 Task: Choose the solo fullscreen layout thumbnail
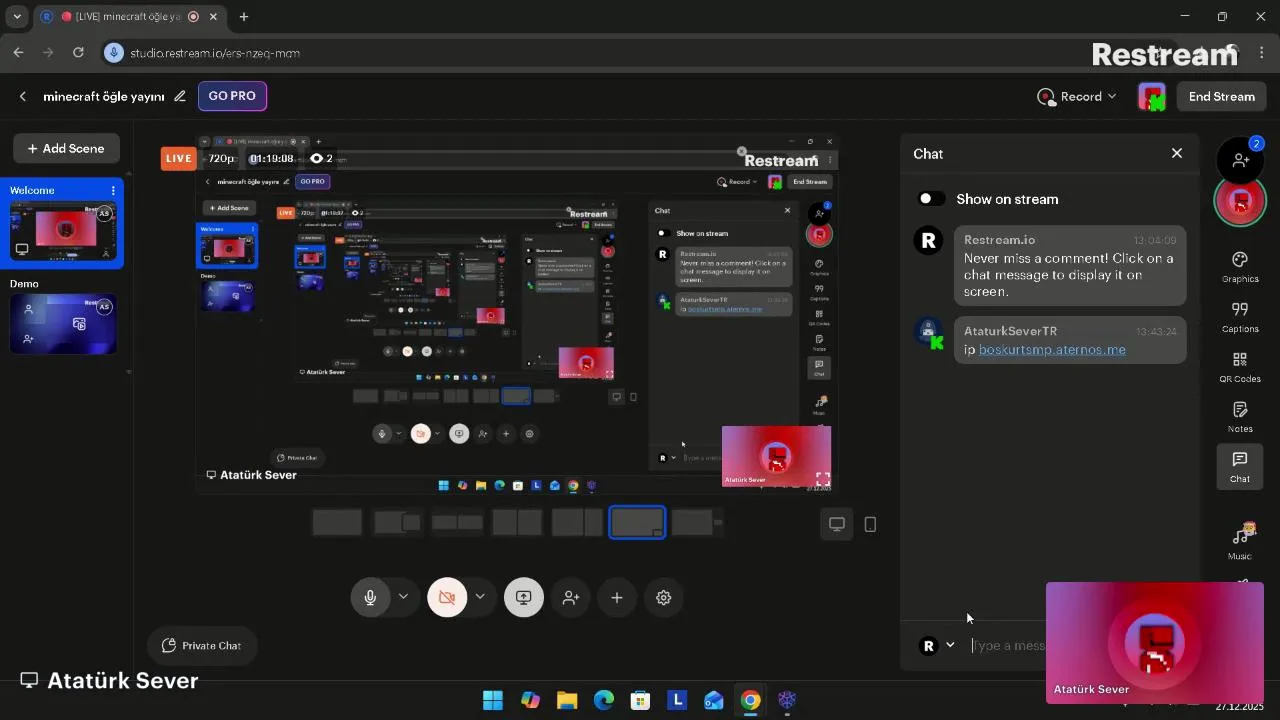pos(337,523)
